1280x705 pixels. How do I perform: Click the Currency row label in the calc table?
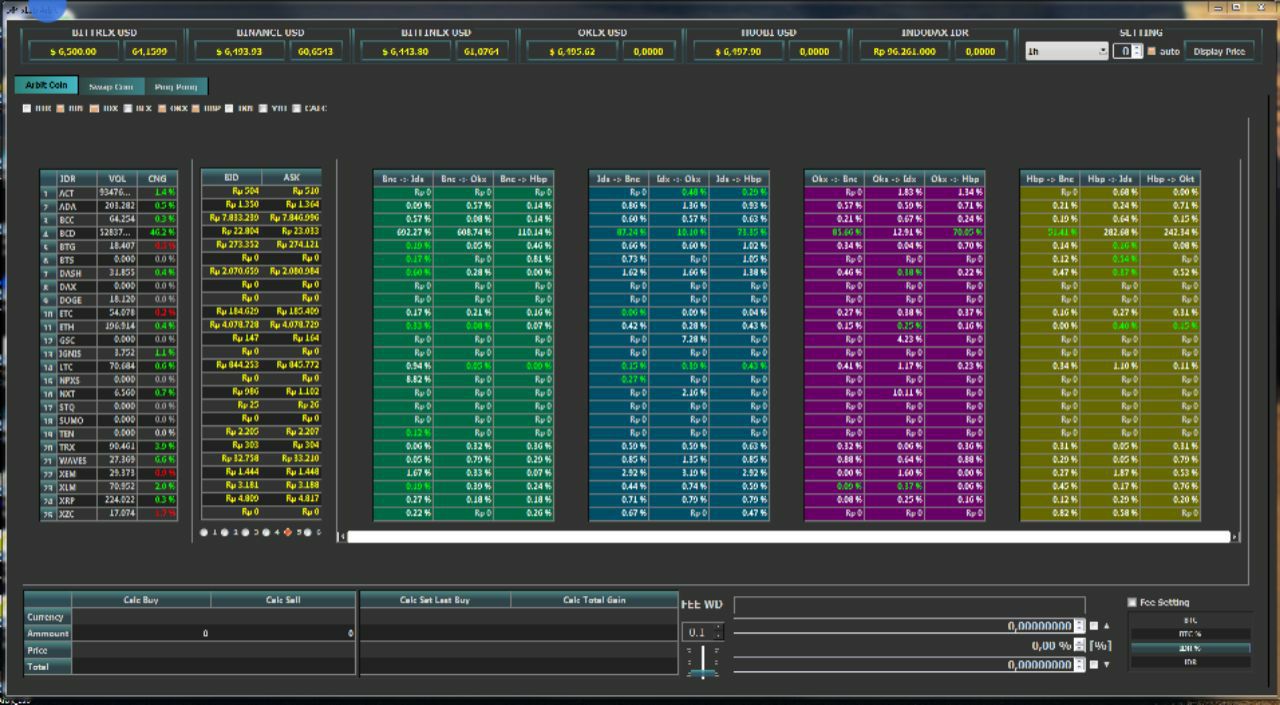pyautogui.click(x=48, y=617)
